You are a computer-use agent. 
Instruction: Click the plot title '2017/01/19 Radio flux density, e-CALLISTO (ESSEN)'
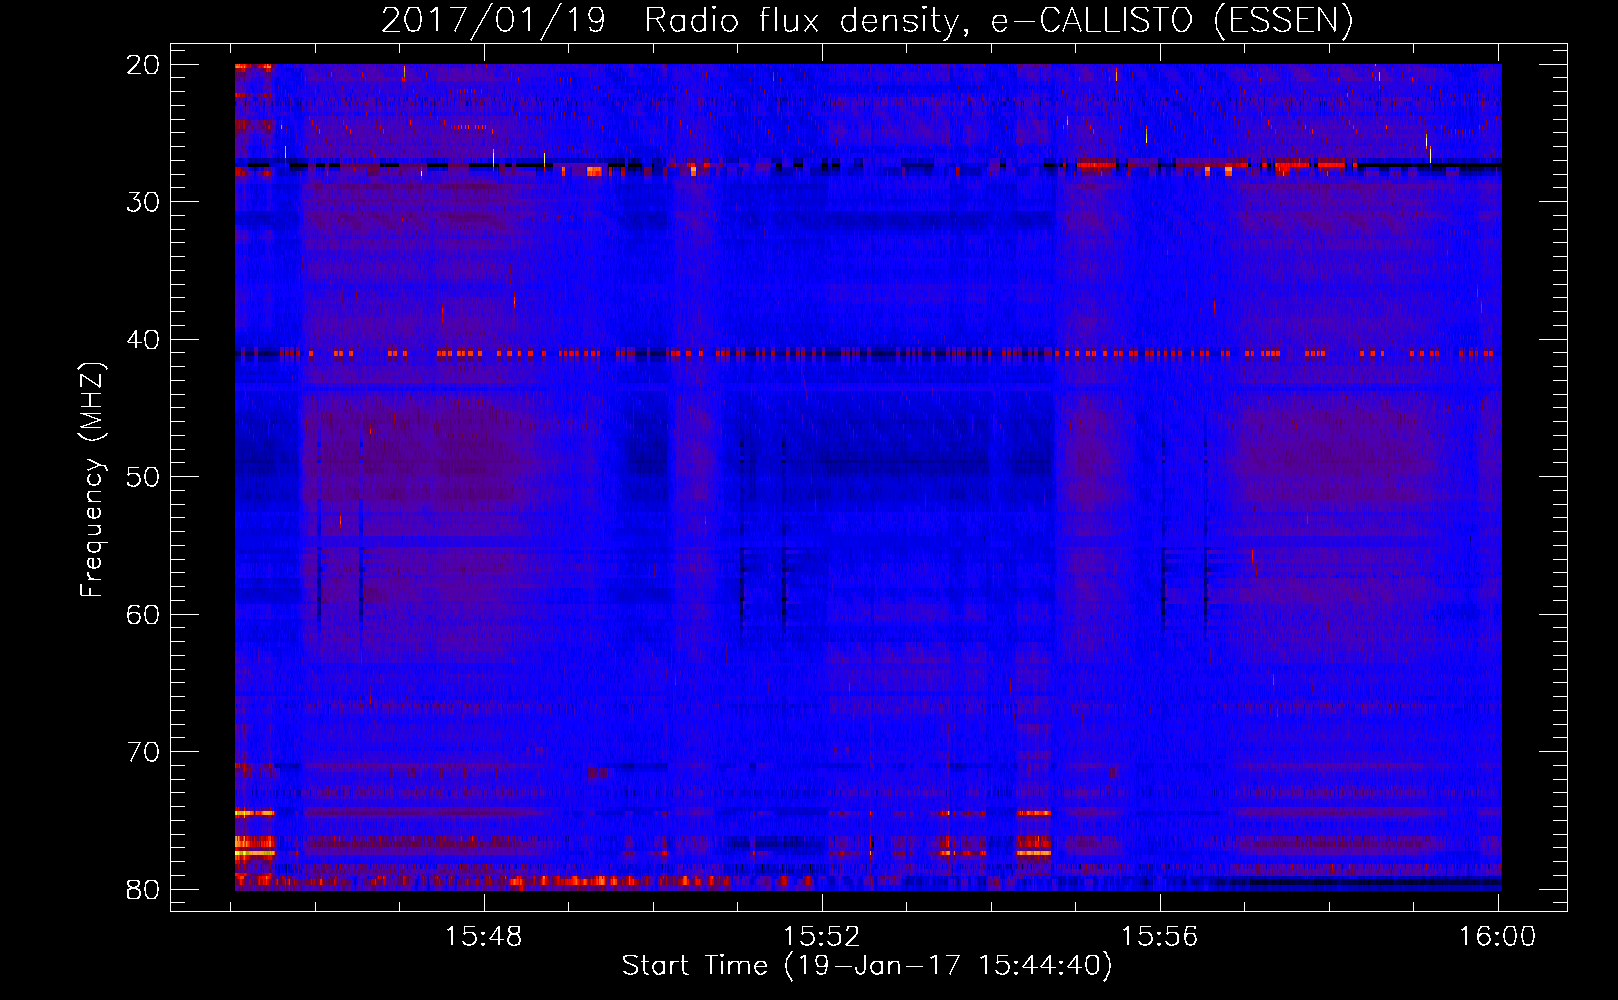pyautogui.click(x=867, y=20)
